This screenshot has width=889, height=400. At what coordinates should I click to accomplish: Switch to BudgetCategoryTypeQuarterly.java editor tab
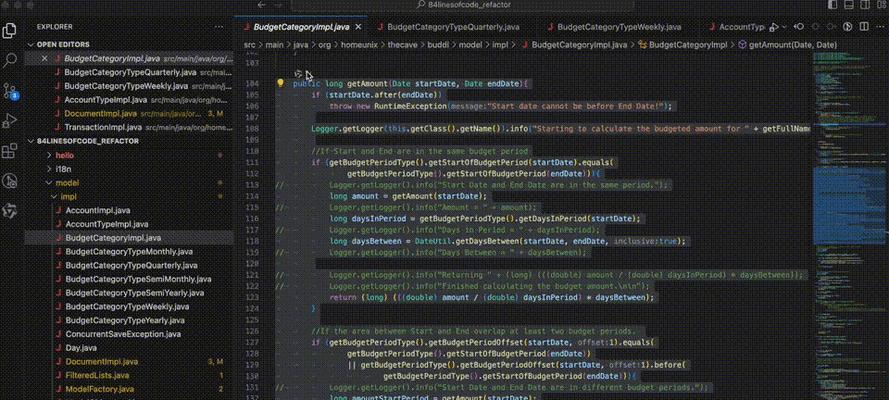(453, 27)
